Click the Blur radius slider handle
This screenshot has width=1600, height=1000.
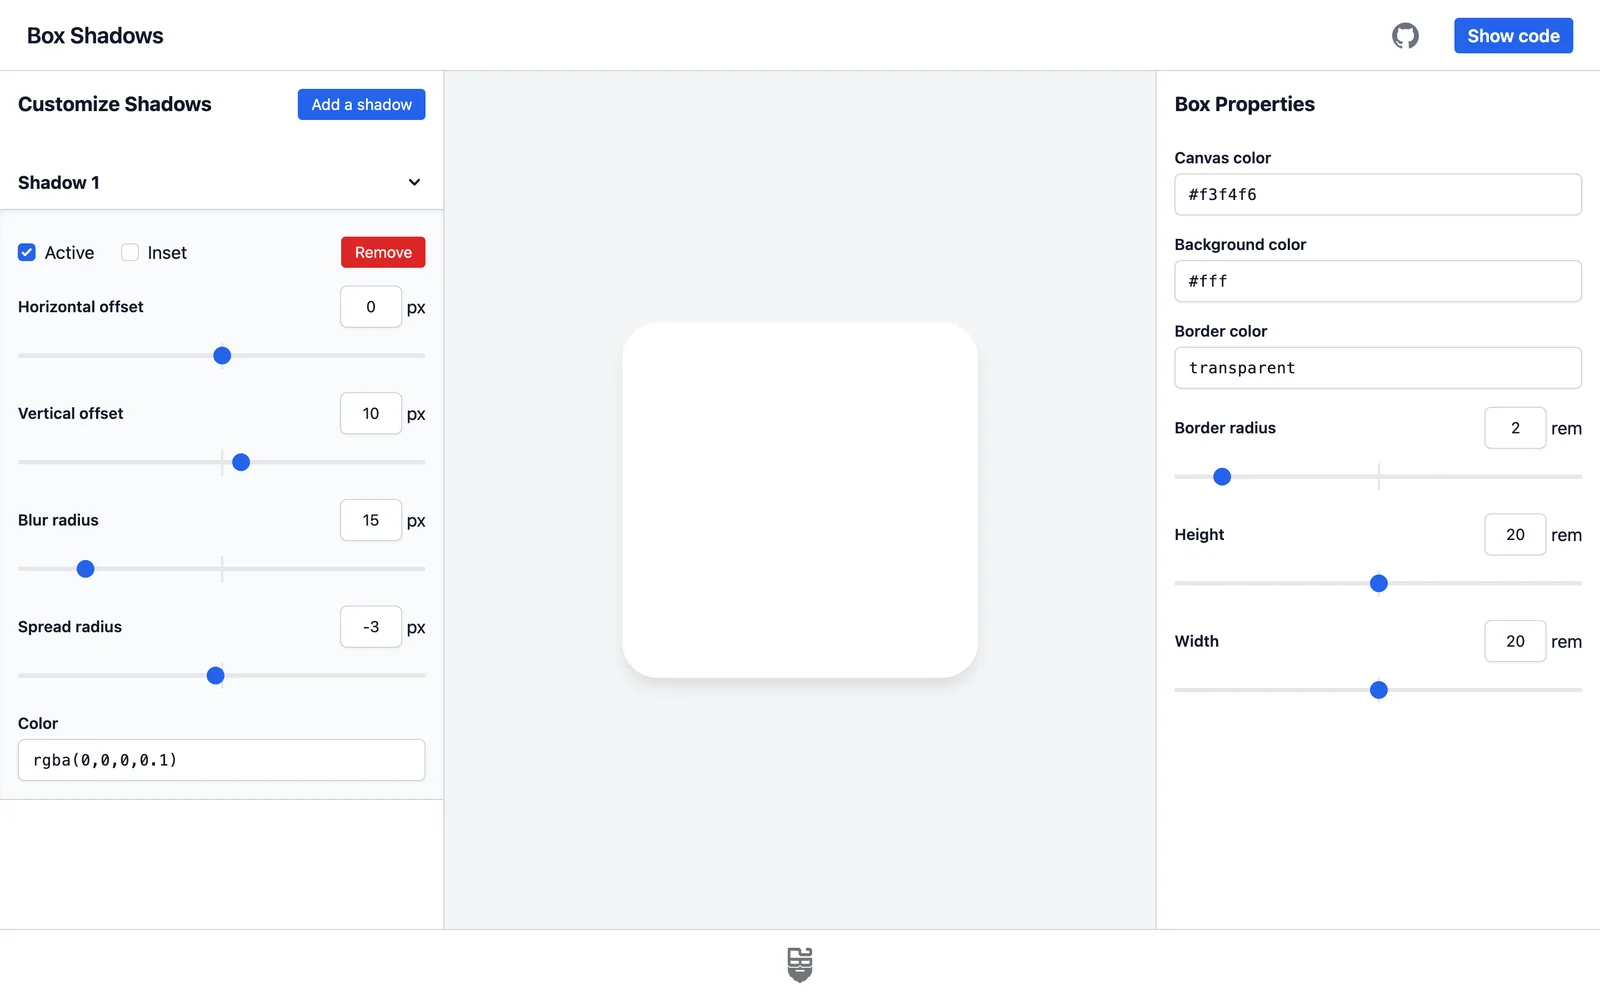(x=86, y=569)
